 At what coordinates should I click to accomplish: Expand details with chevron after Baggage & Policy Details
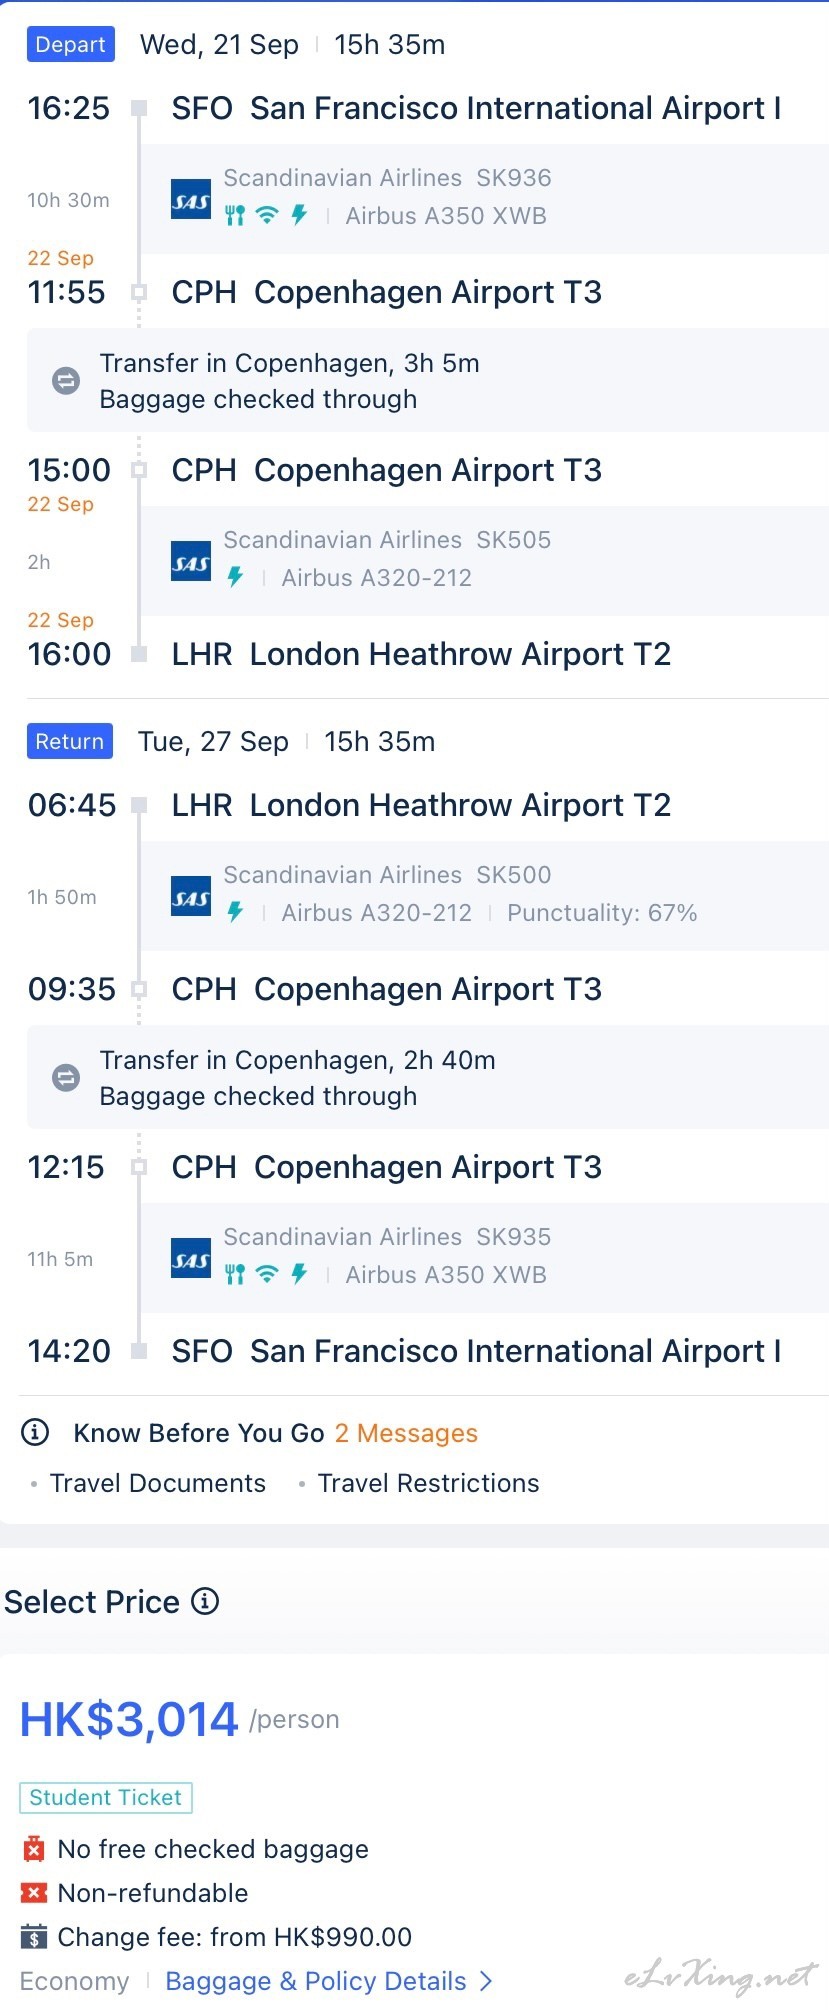pos(486,1981)
